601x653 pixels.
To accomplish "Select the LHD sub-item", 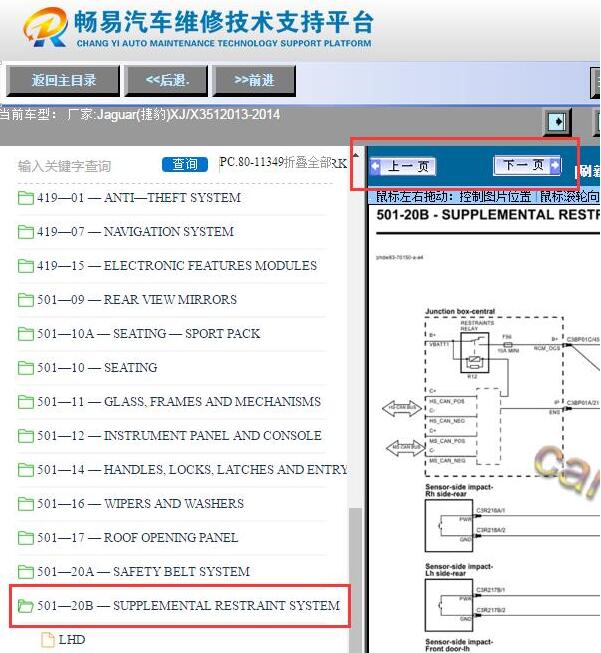I will 72,640.
